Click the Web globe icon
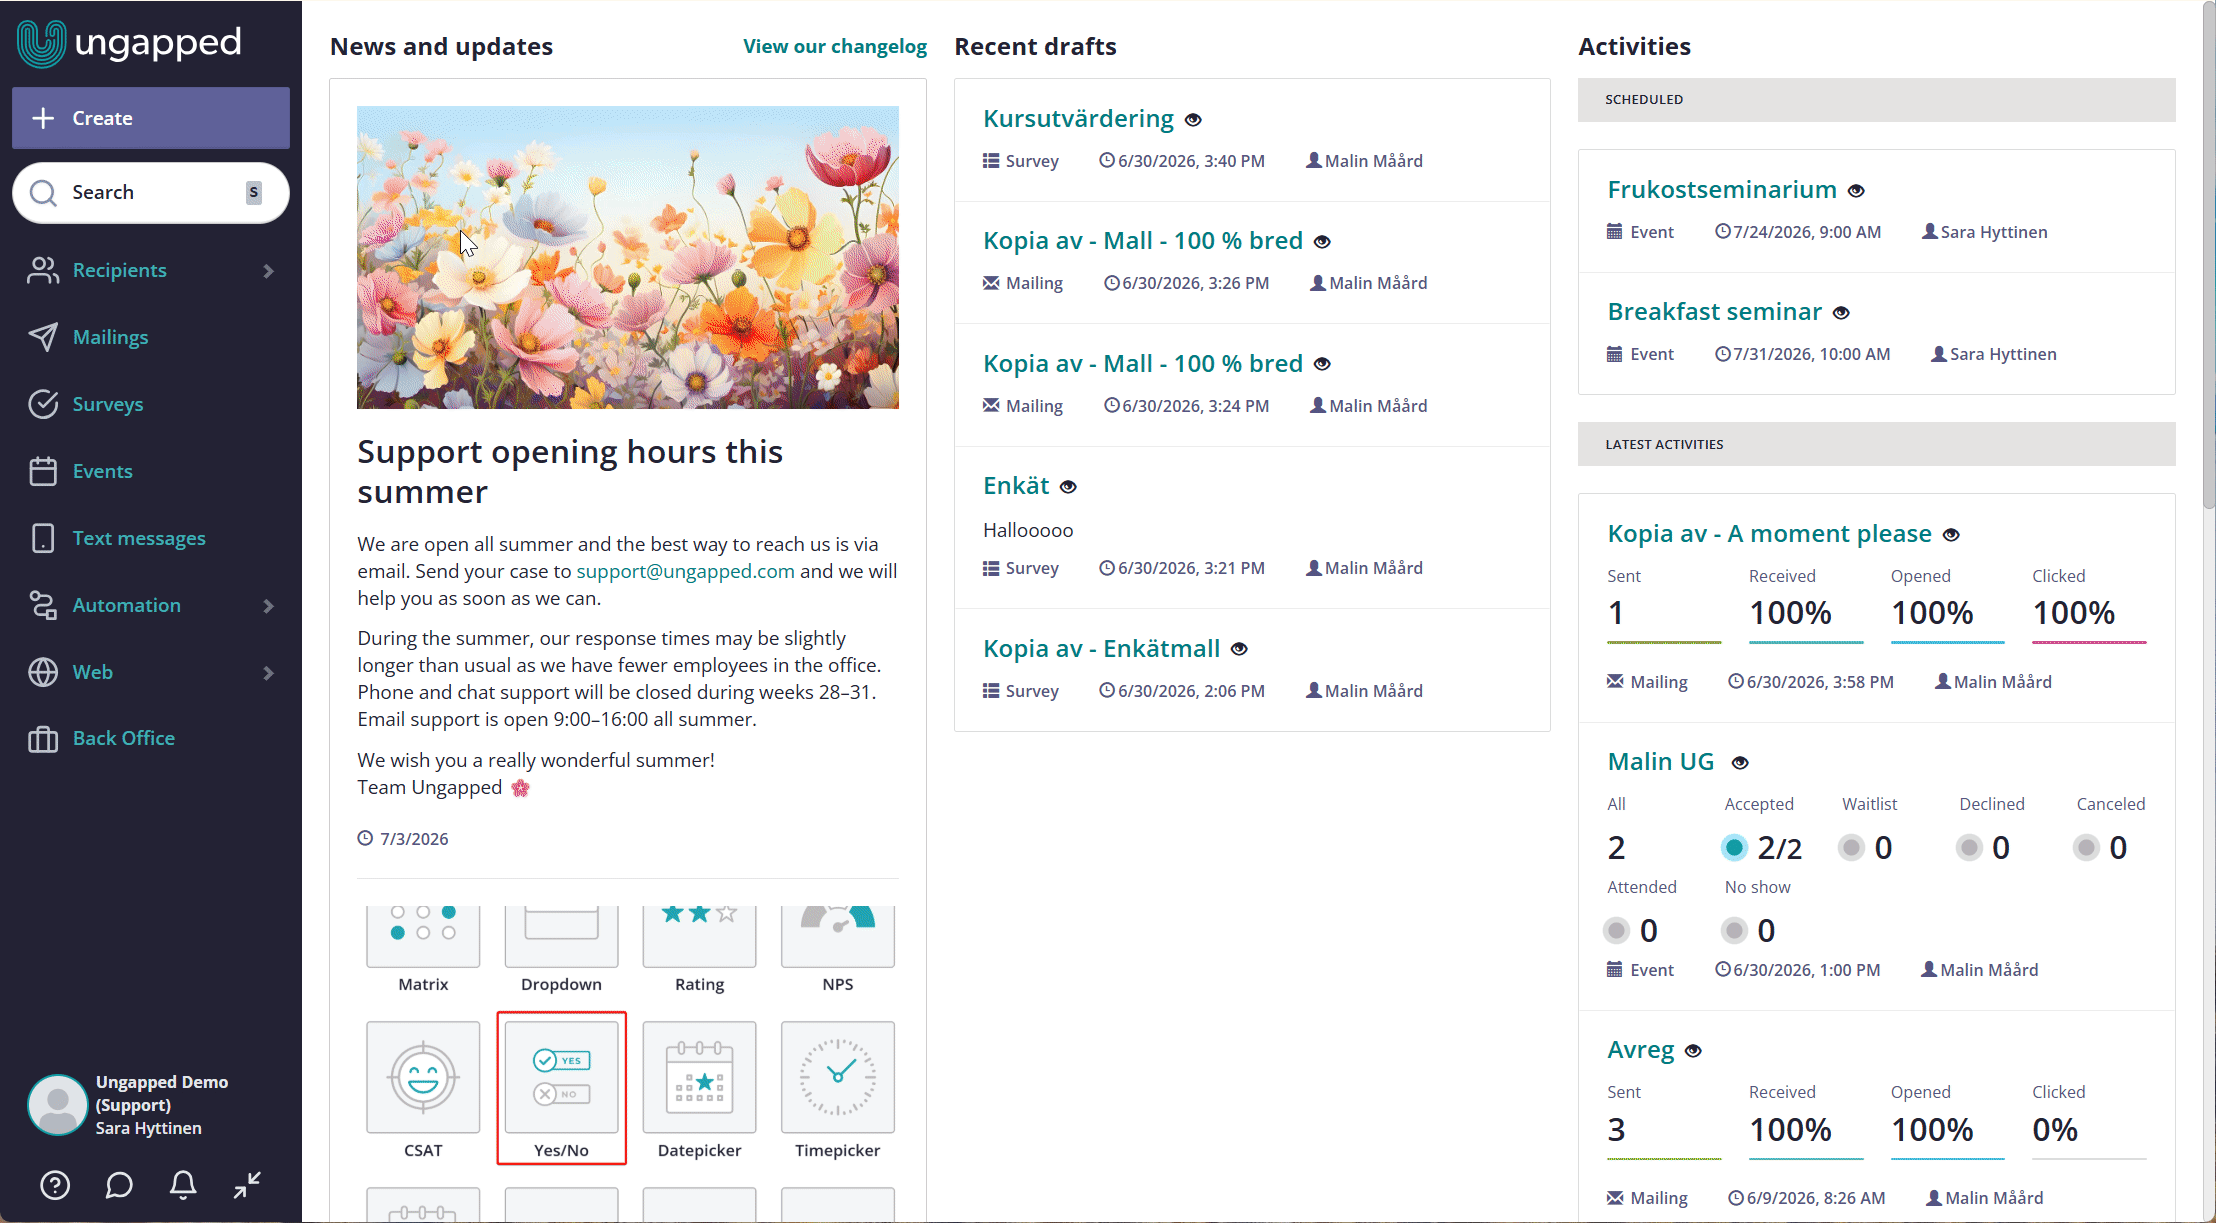This screenshot has height=1223, width=2216. [43, 672]
